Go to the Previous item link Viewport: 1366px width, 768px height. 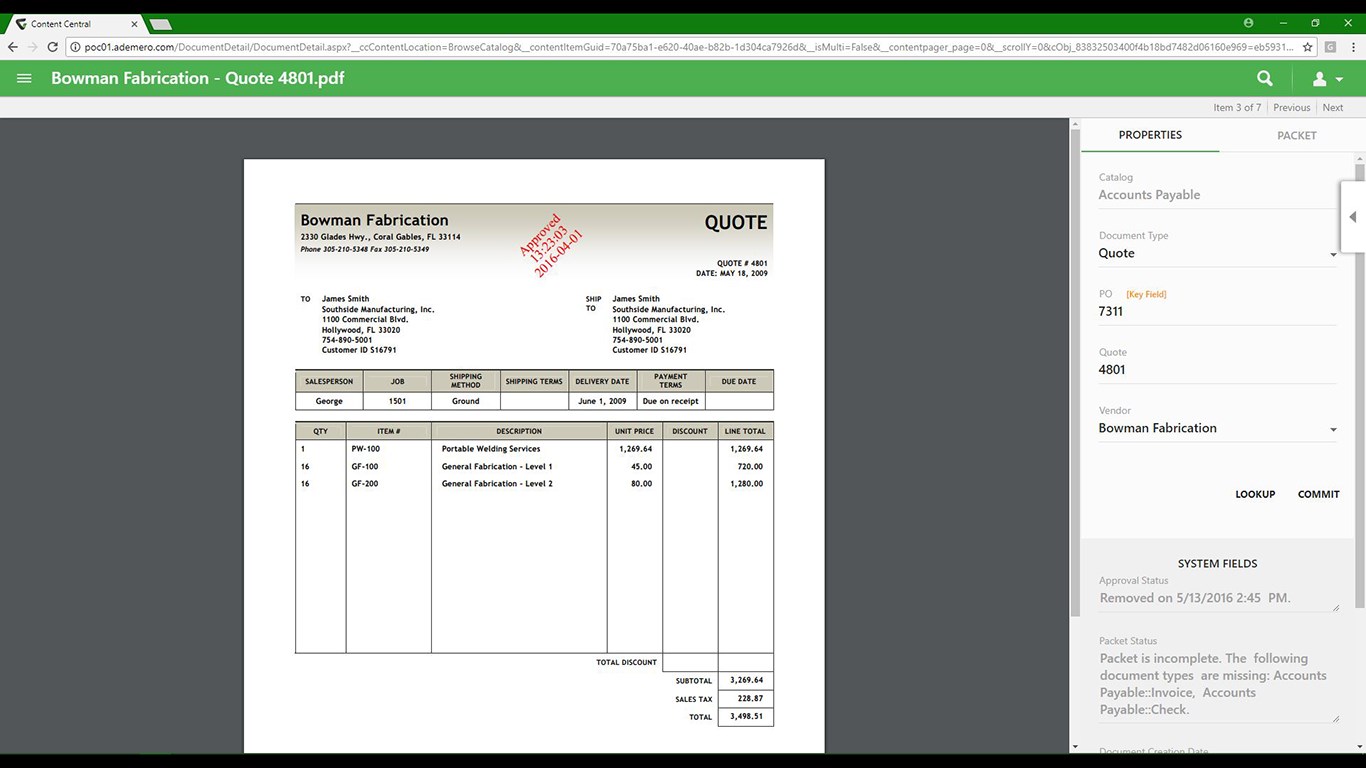1291,108
